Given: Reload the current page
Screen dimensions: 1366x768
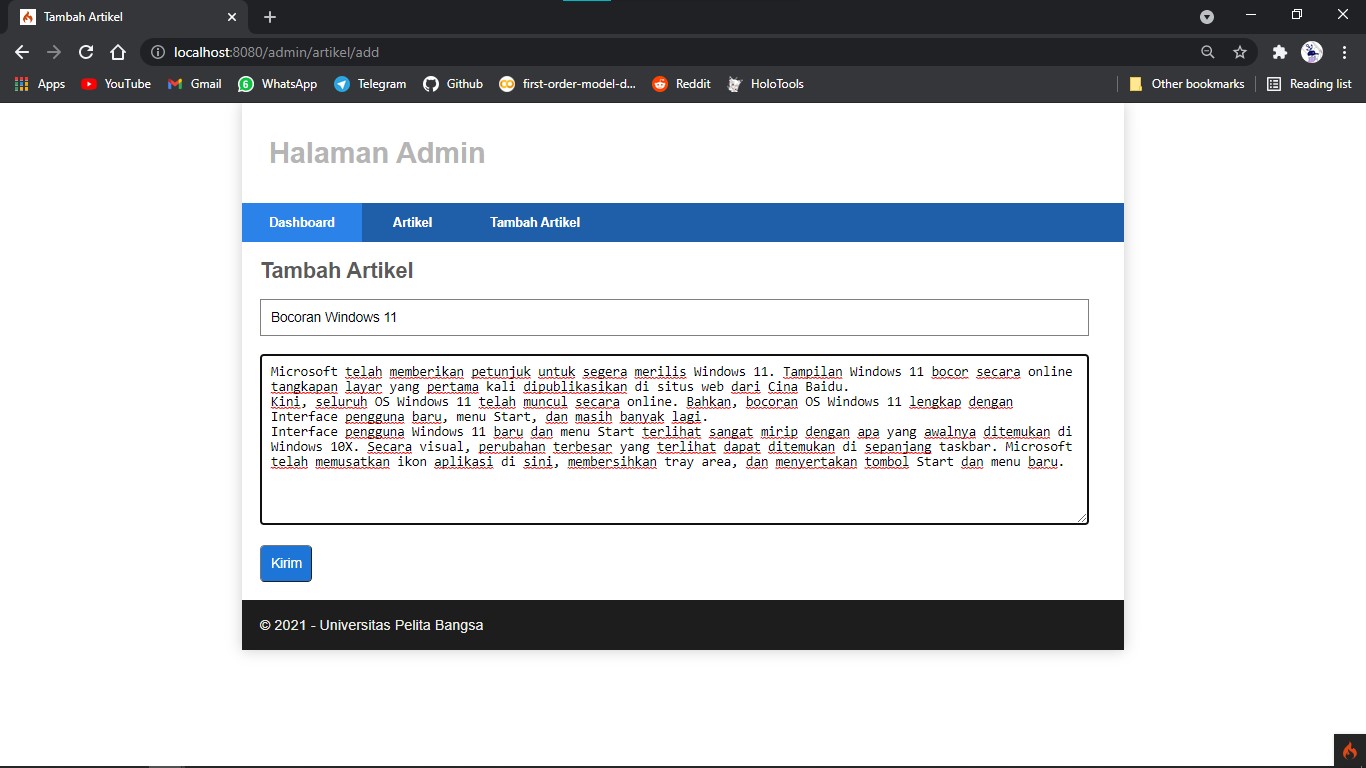Looking at the screenshot, I should [85, 51].
